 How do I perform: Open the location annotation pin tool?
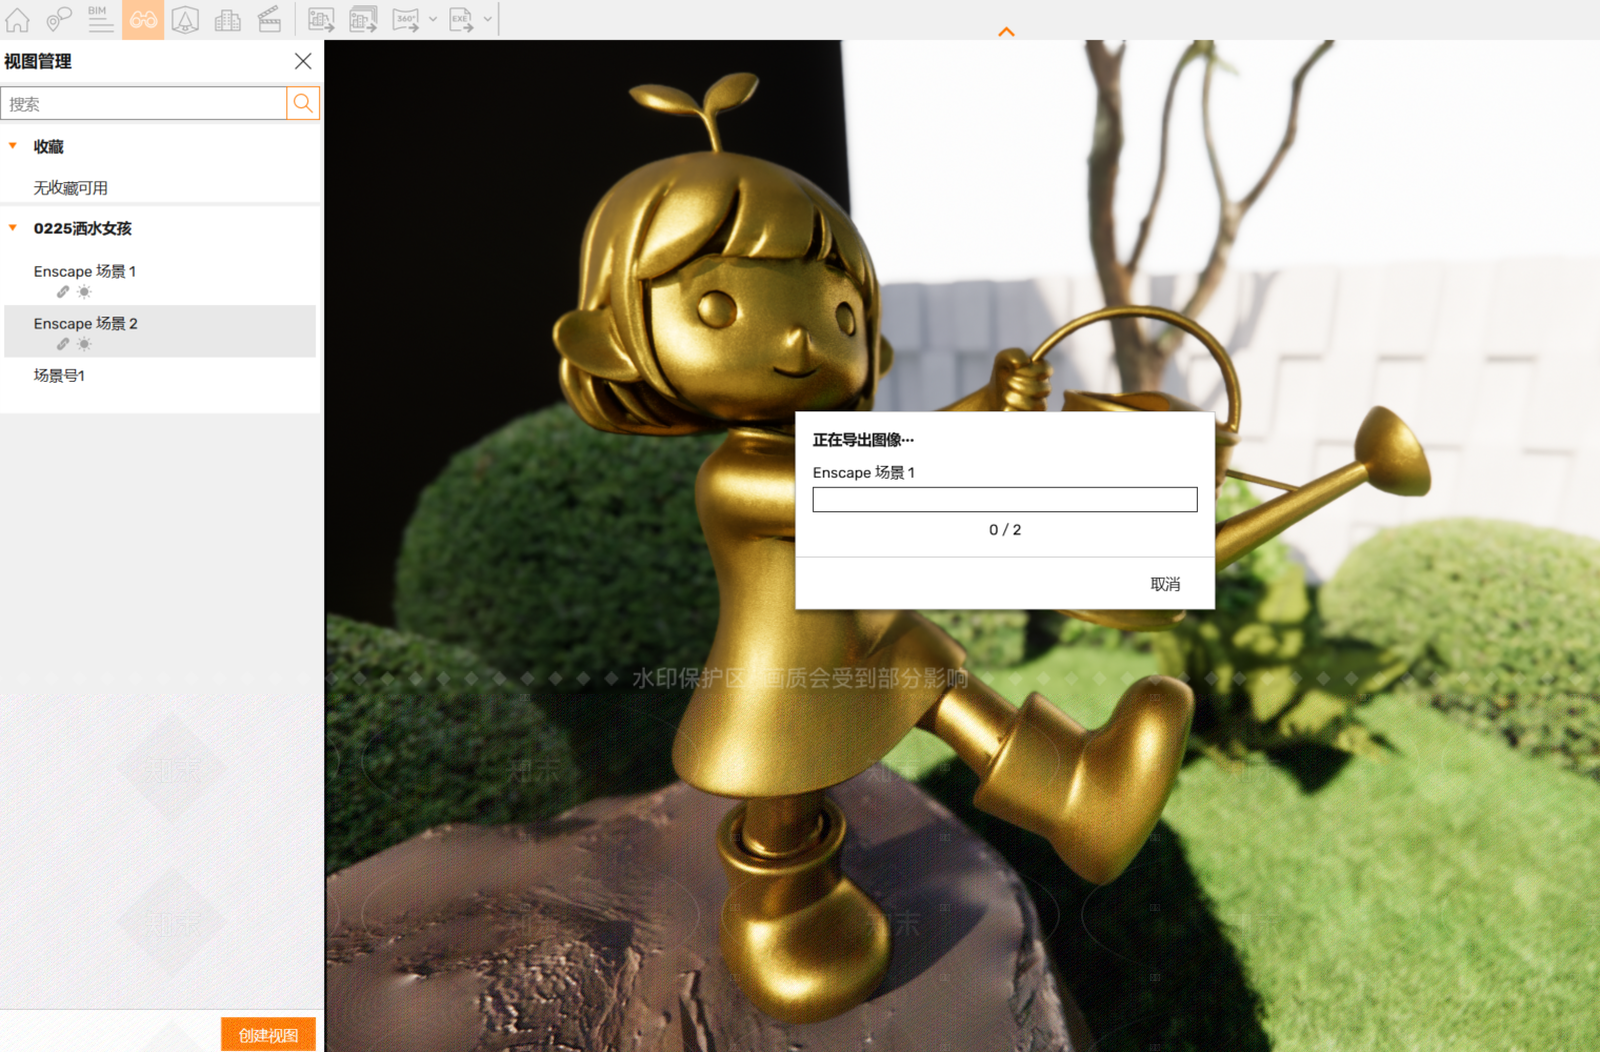point(58,19)
